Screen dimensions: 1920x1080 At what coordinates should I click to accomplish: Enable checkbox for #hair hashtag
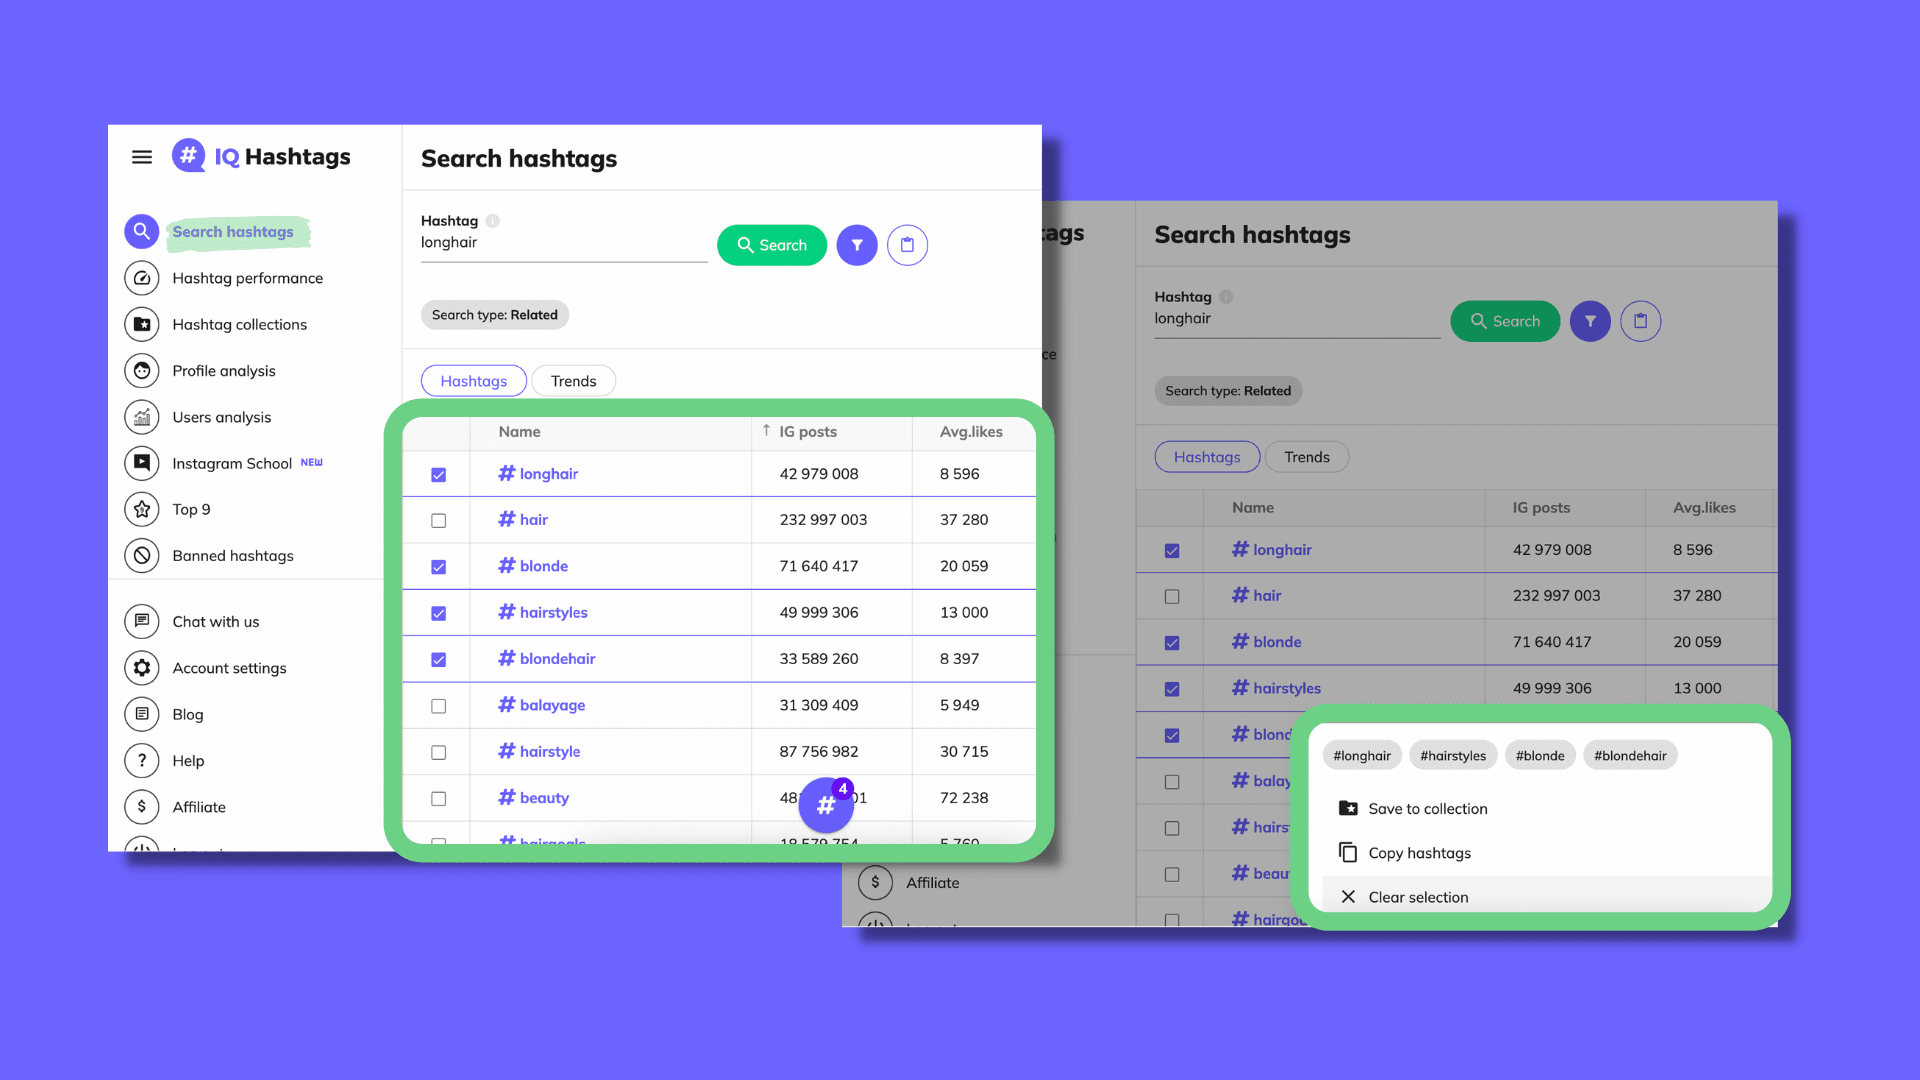439,520
